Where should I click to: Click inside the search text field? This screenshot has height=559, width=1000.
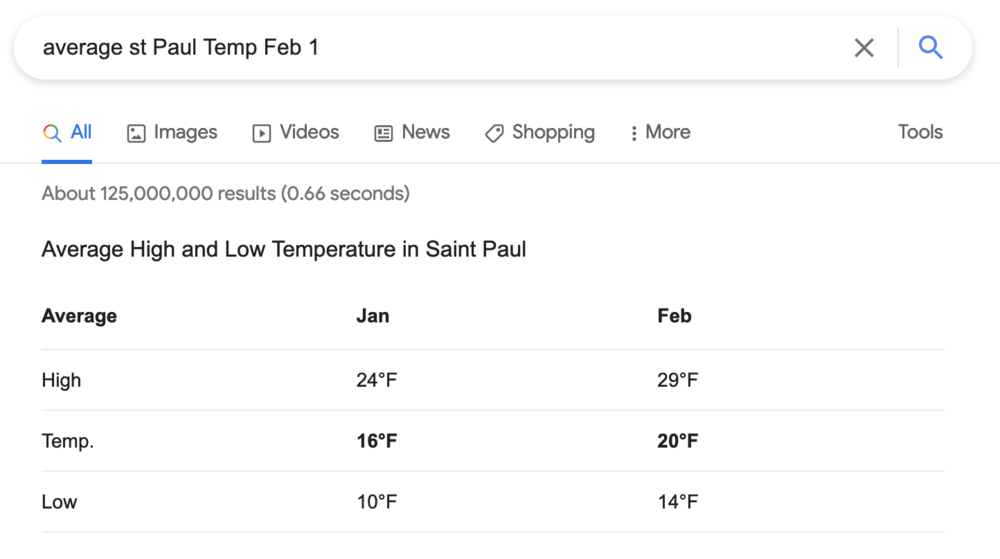click(430, 47)
